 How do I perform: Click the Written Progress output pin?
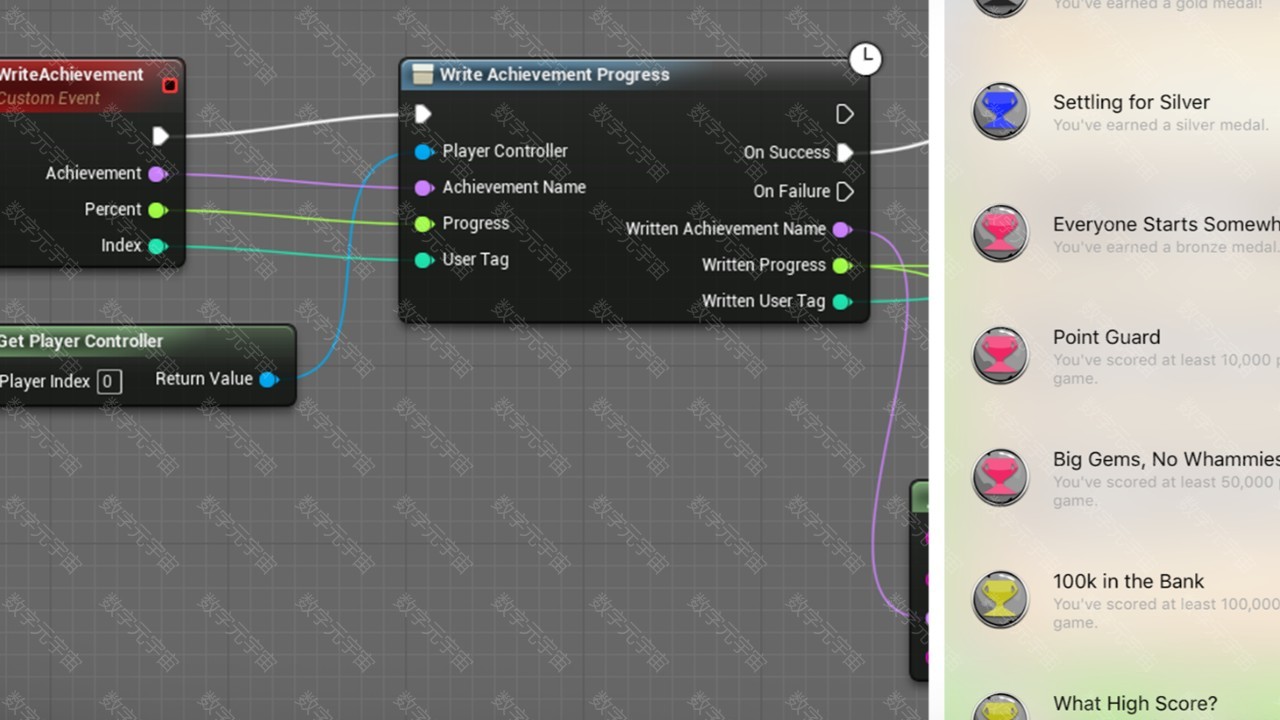pyautogui.click(x=842, y=266)
